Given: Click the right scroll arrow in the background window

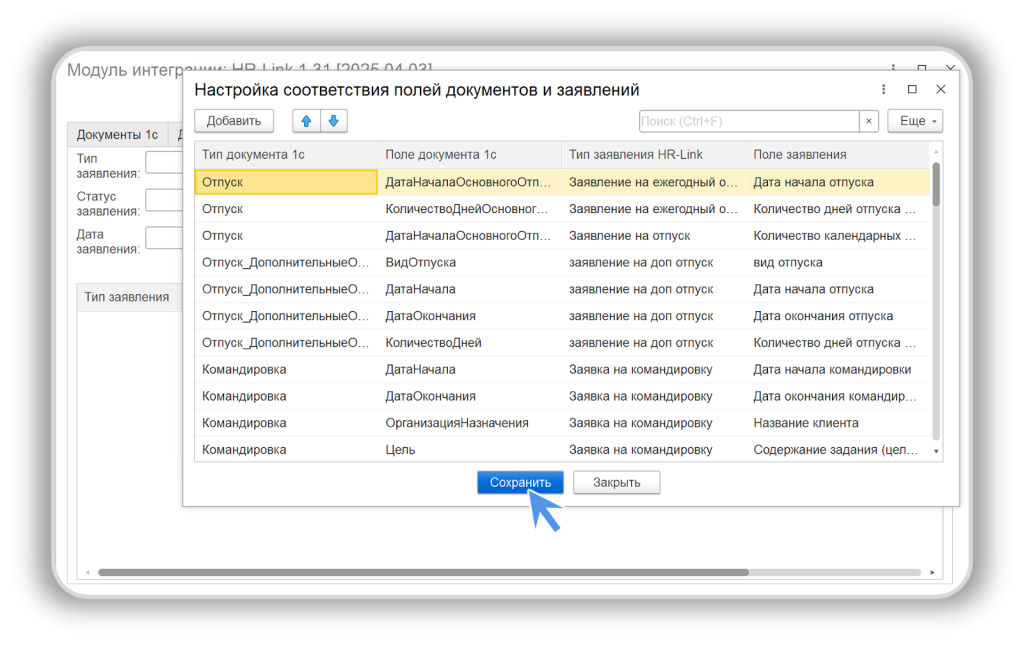Looking at the screenshot, I should [x=932, y=573].
